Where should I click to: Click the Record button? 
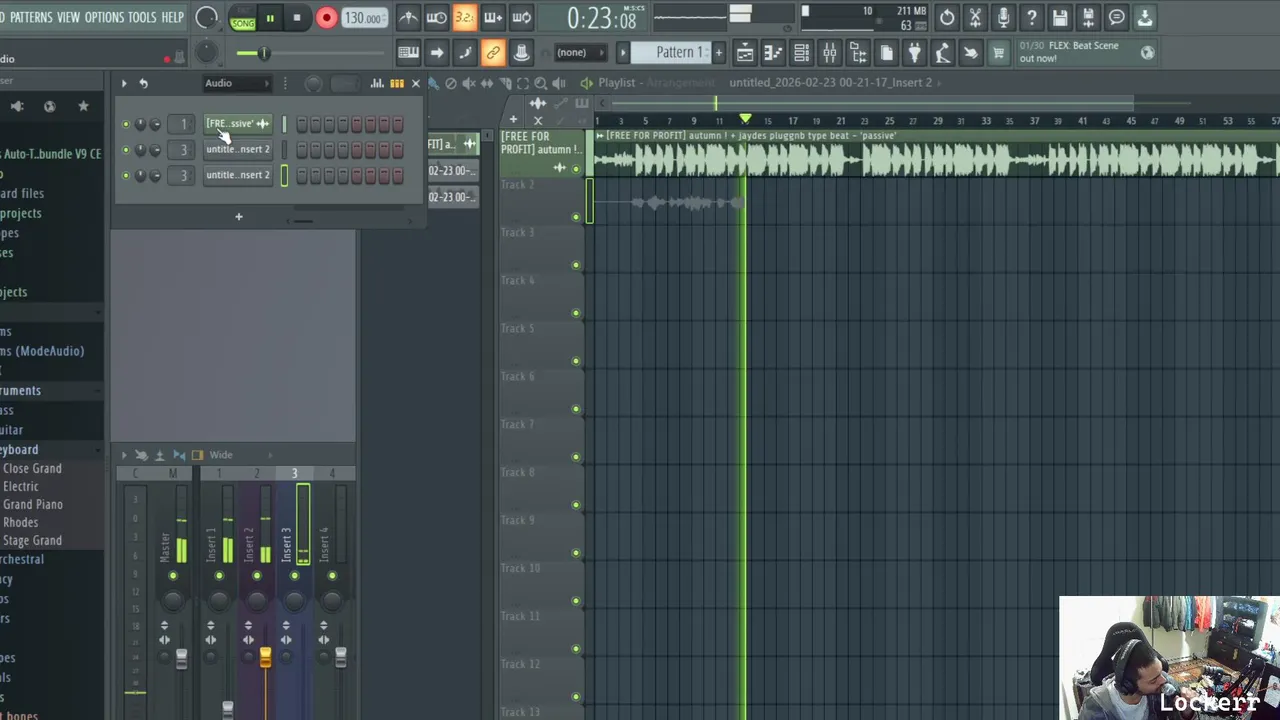326,18
